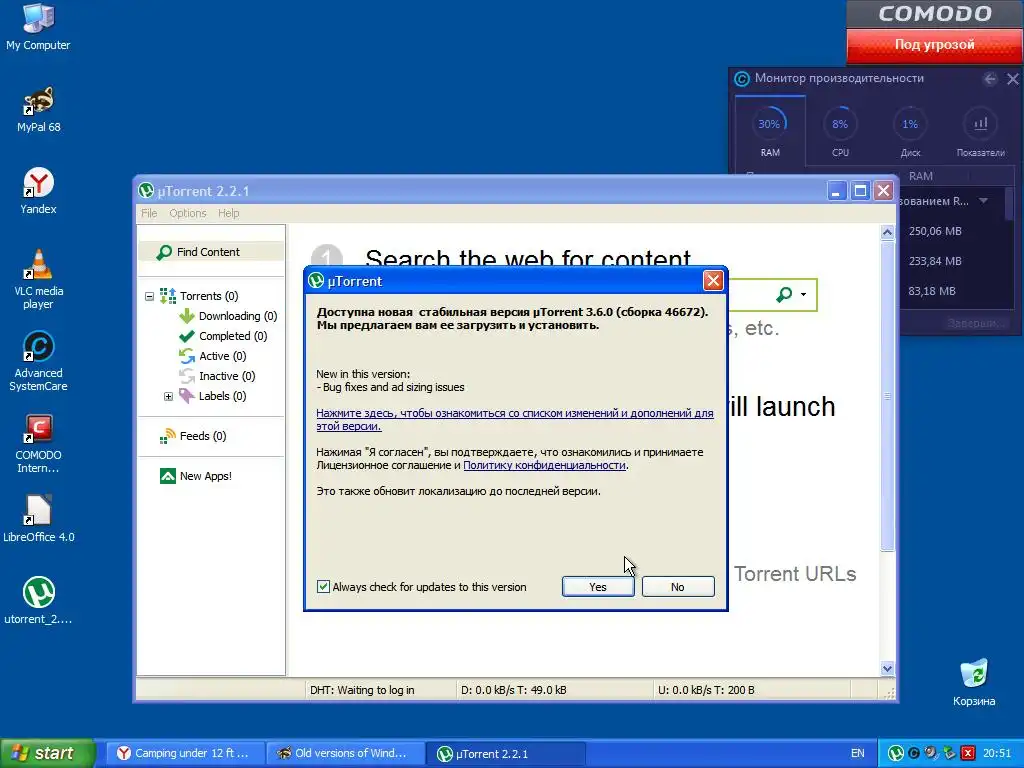This screenshot has height=768, width=1024.
Task: Click the 233,84 MB entry in monitor
Action: [935, 261]
